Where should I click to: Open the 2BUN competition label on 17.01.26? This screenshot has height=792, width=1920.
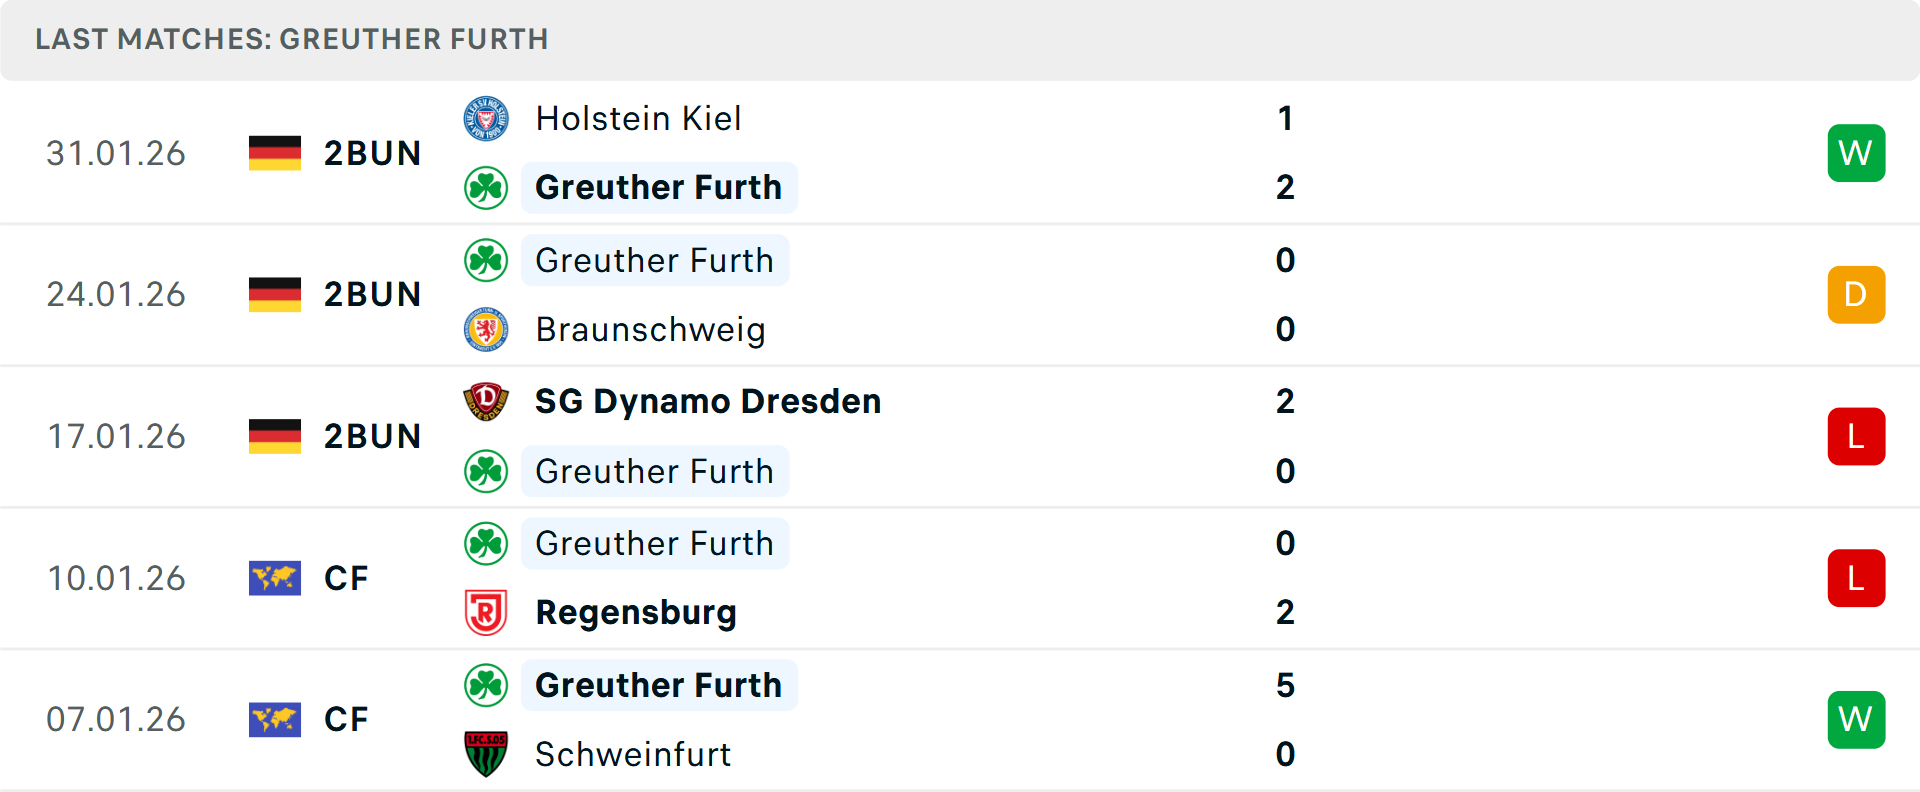(x=373, y=436)
